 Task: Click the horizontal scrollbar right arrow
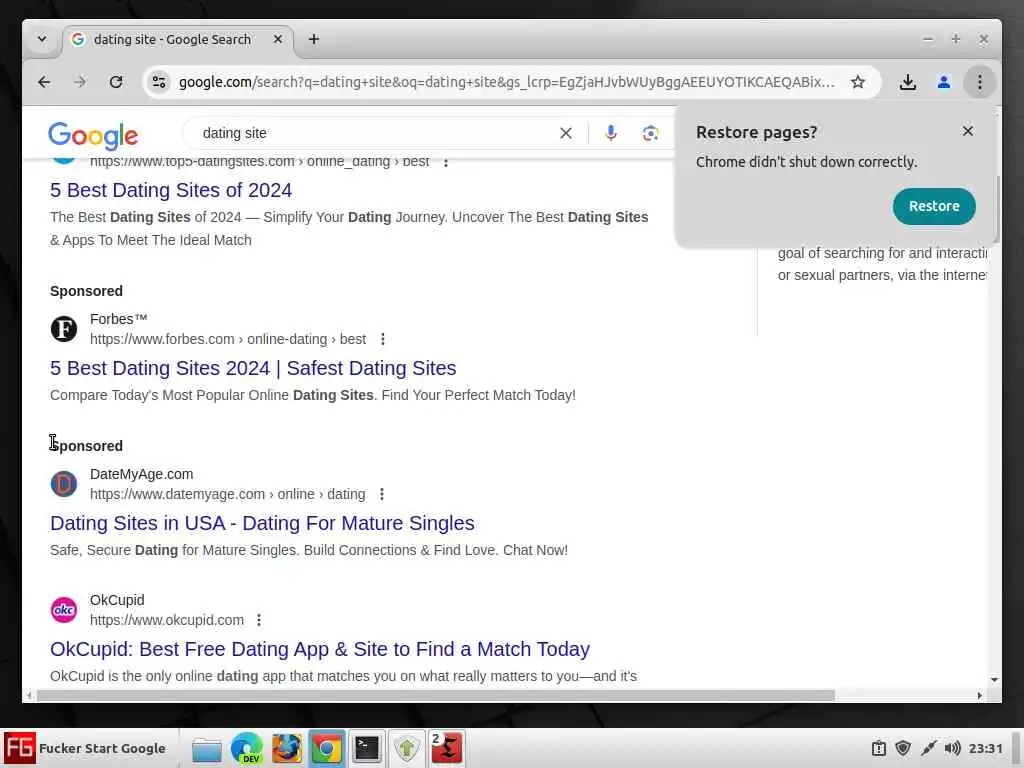coord(980,696)
